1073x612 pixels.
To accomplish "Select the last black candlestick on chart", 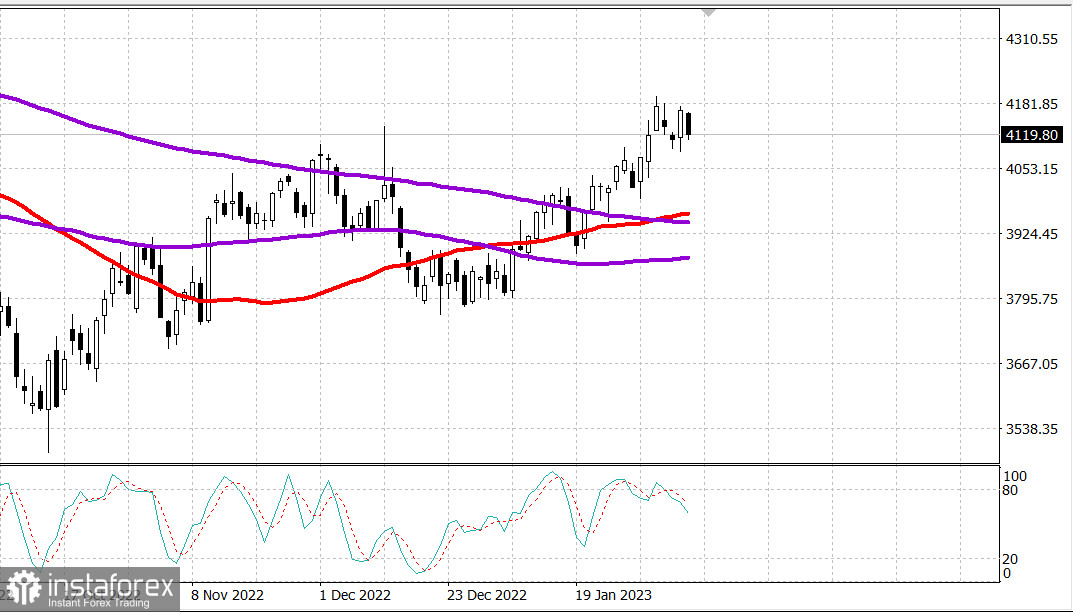I will [x=688, y=125].
